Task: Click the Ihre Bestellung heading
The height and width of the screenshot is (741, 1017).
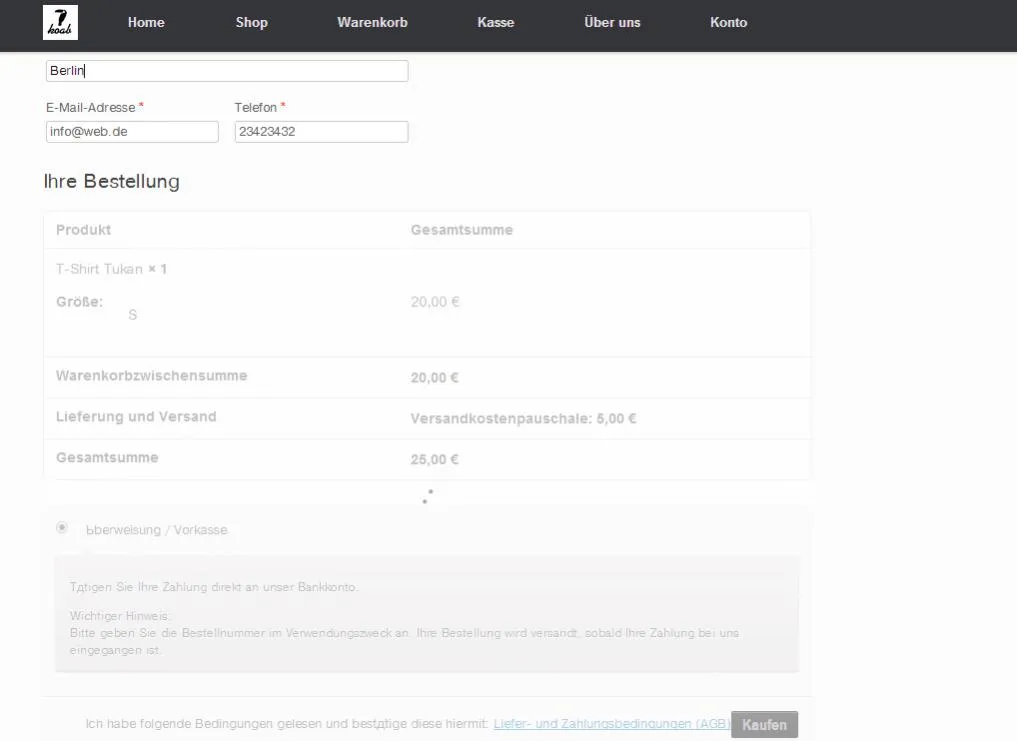Action: pos(112,181)
